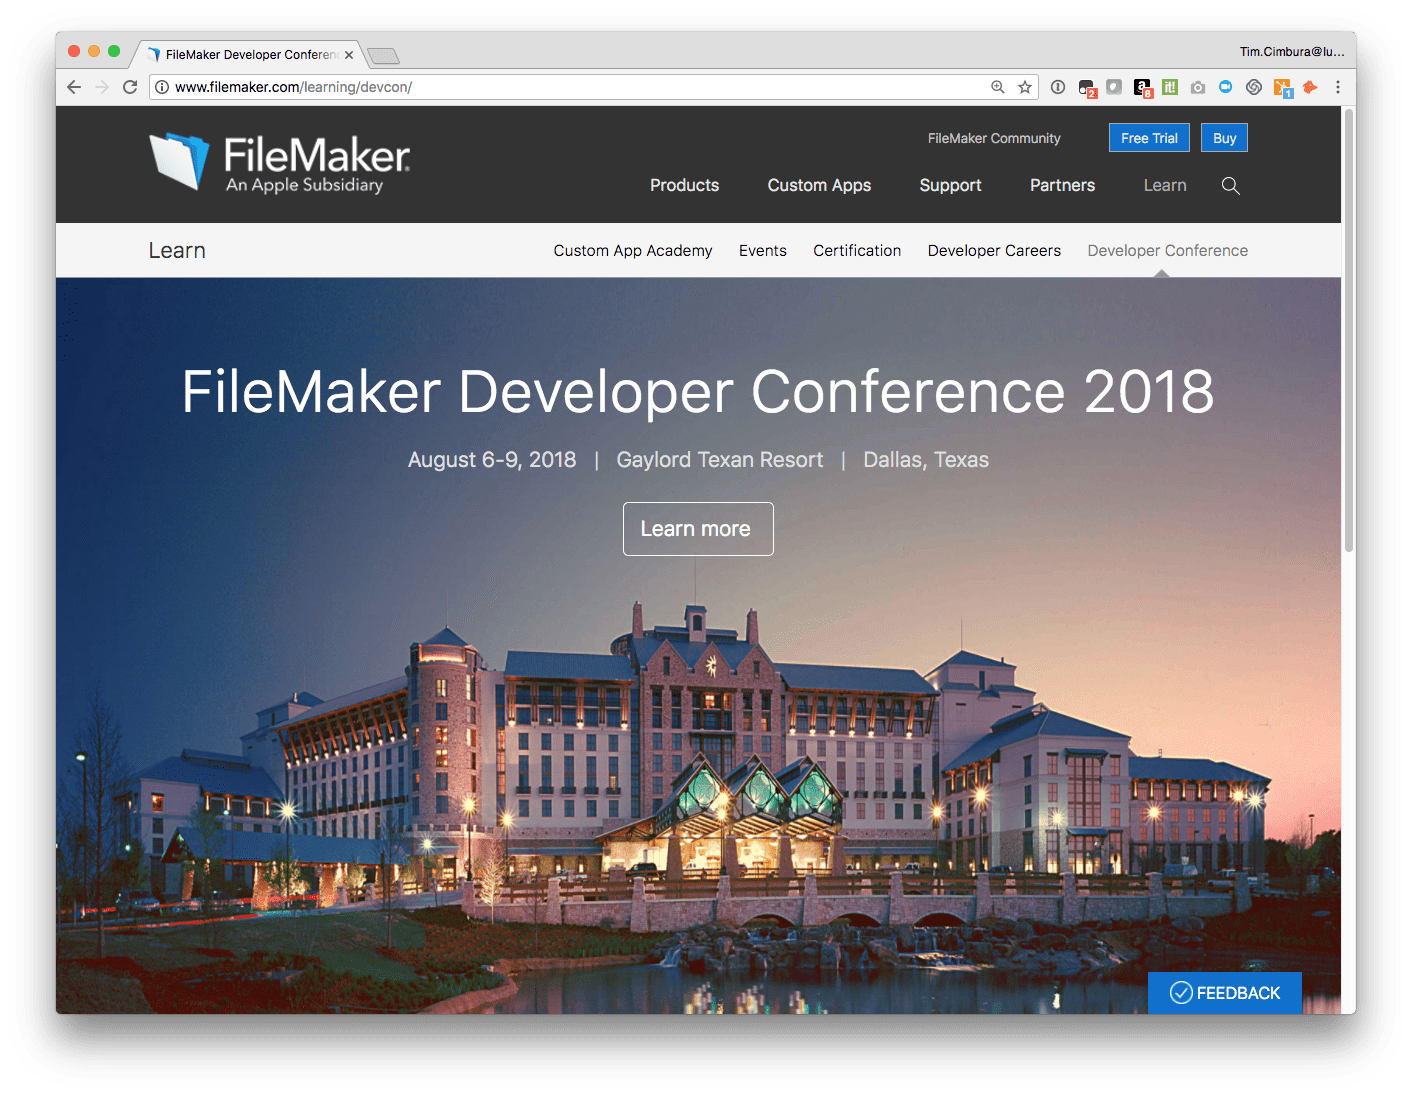Close the FileMaker Developer Conference tab
The height and width of the screenshot is (1094, 1412).
[349, 55]
